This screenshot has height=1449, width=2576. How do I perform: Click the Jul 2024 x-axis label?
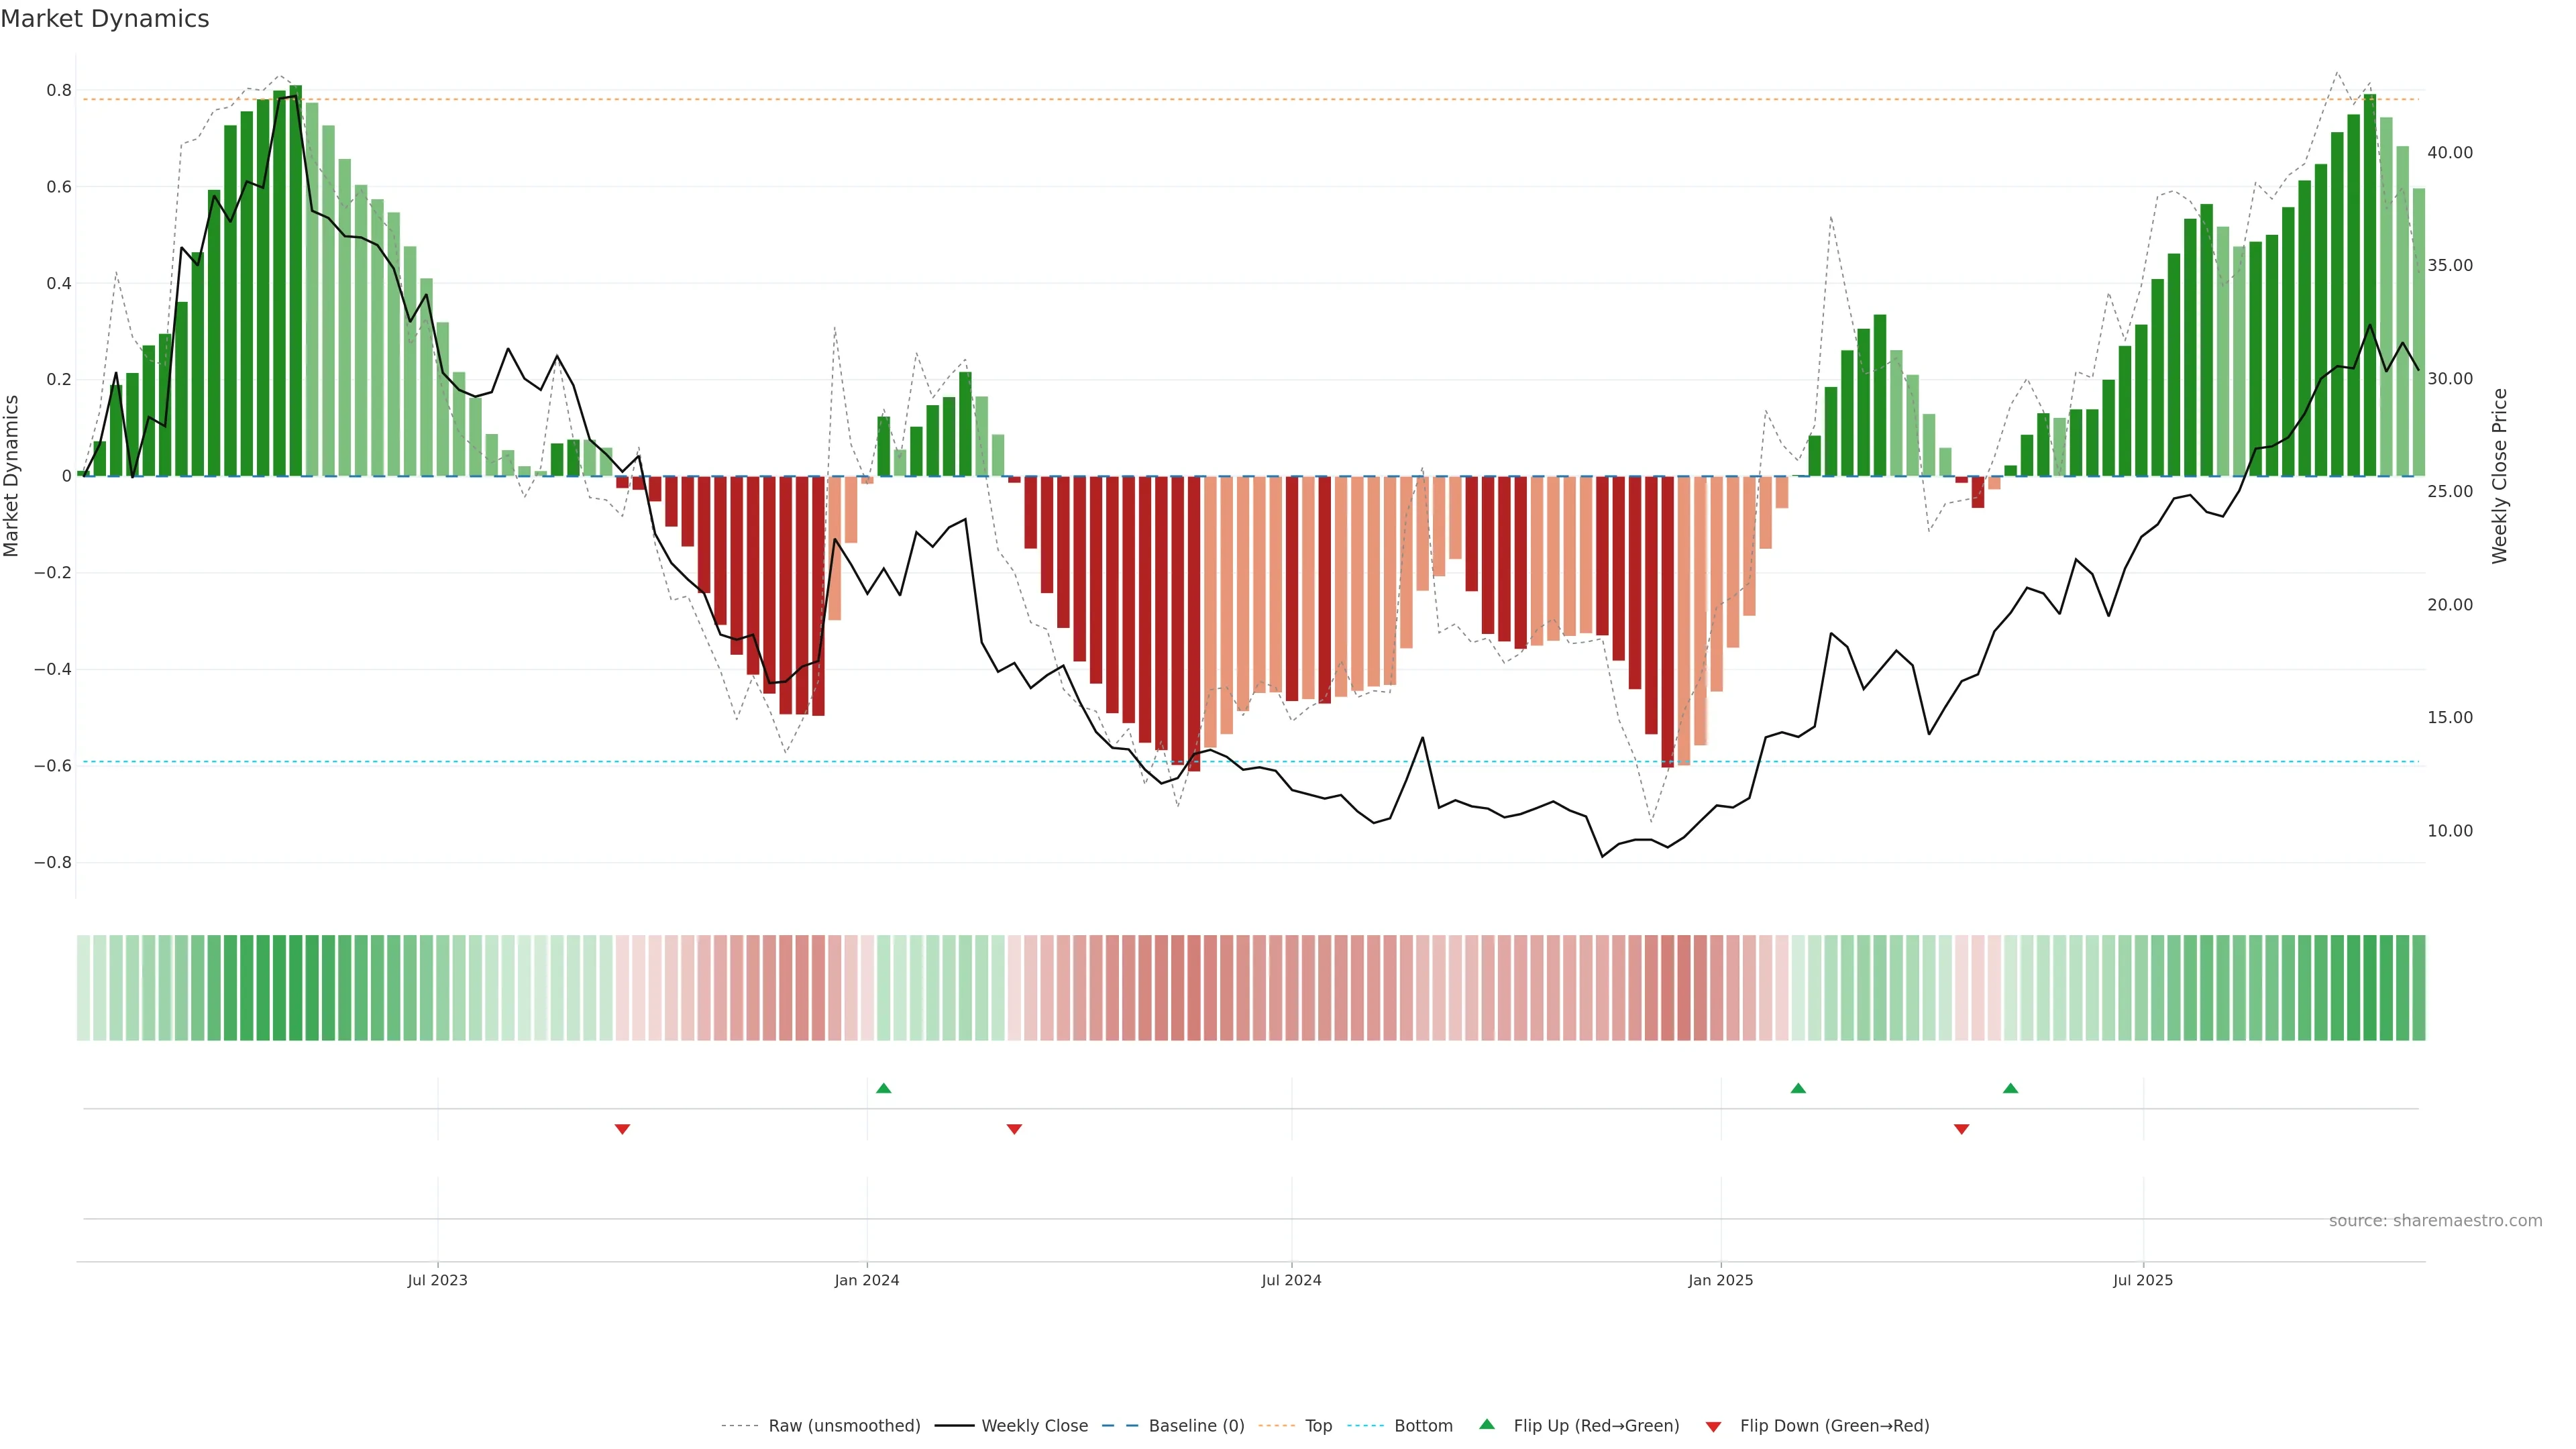coord(1291,1280)
